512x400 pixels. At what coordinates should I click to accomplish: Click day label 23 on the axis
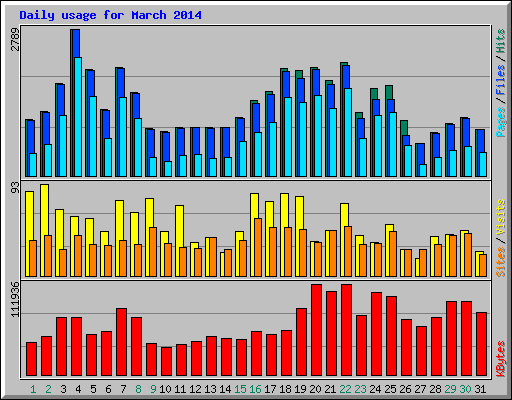point(360,389)
